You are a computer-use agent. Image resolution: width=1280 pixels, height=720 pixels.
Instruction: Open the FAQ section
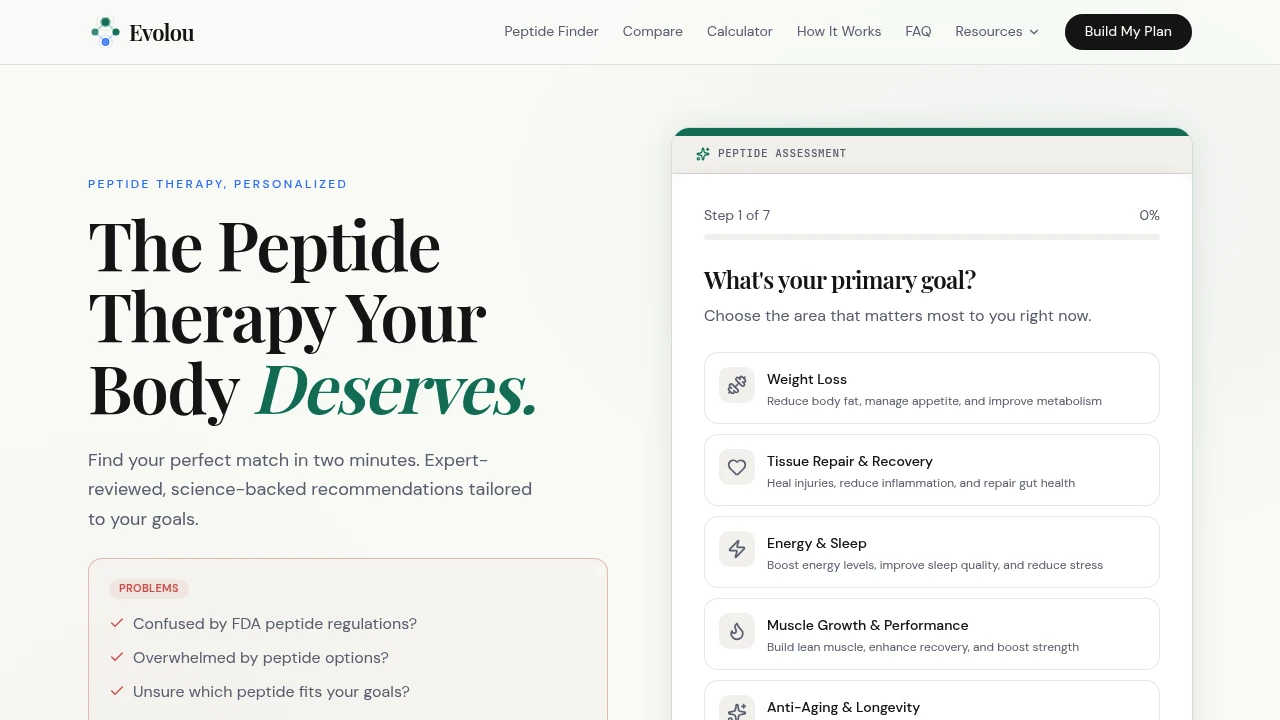(918, 31)
